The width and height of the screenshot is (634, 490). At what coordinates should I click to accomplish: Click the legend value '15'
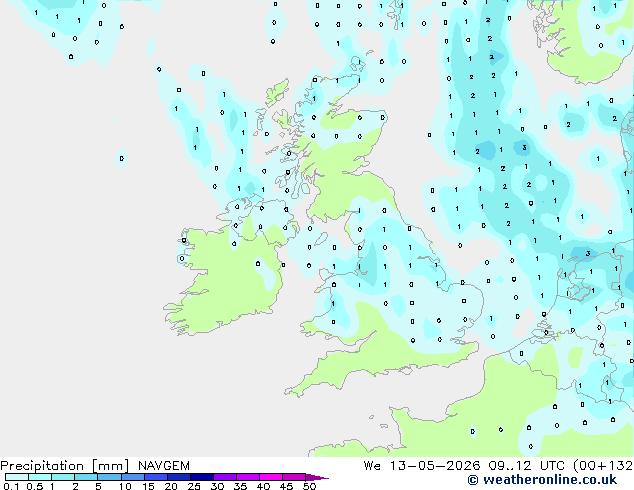pyautogui.click(x=148, y=486)
